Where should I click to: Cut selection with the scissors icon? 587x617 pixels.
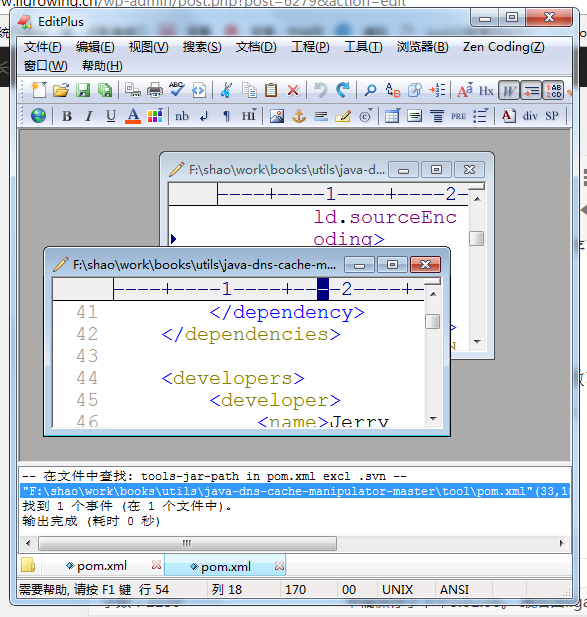(226, 90)
